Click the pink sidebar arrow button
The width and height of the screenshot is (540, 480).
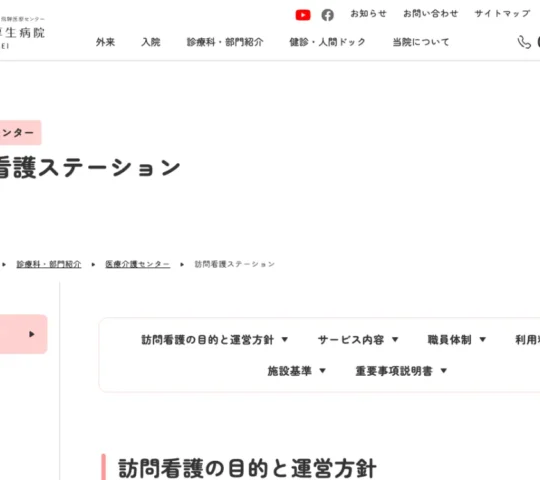tap(23, 334)
